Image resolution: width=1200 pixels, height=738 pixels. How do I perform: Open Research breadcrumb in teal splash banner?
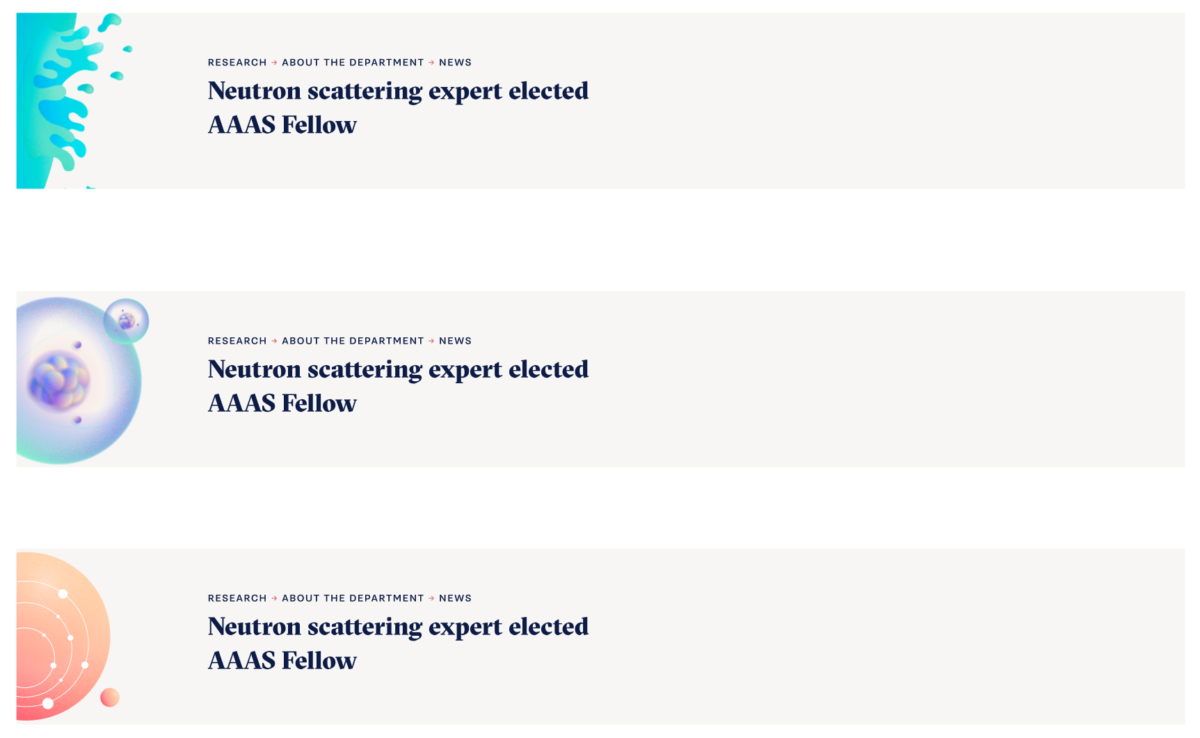[x=237, y=62]
